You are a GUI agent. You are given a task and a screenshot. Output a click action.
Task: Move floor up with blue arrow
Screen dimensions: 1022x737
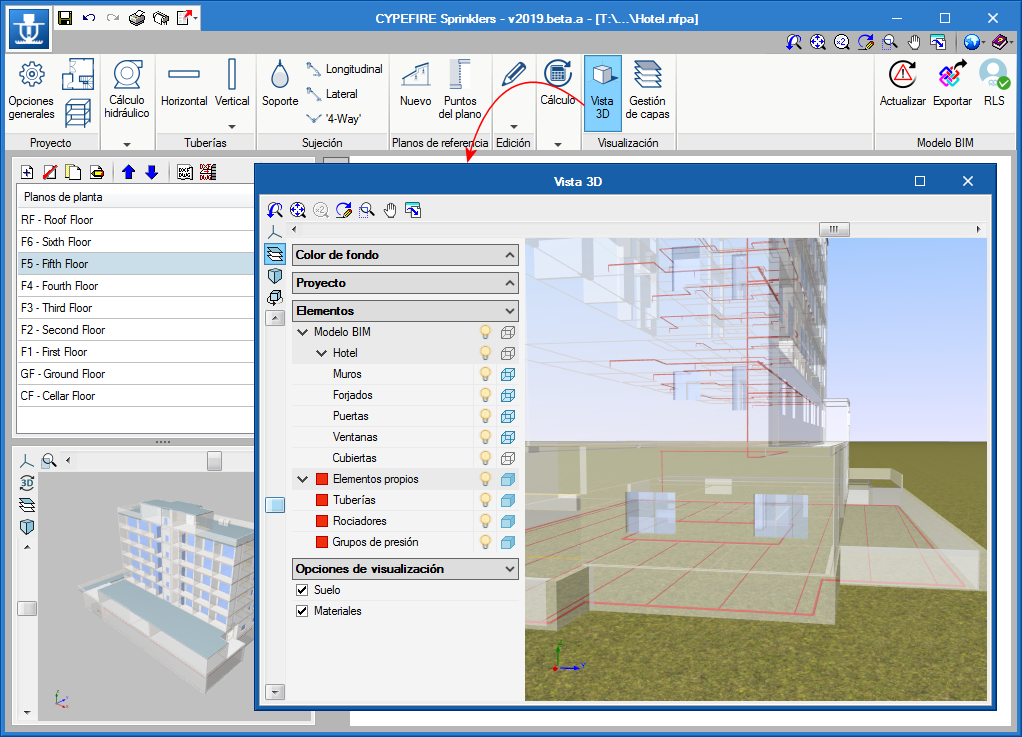coord(128,172)
